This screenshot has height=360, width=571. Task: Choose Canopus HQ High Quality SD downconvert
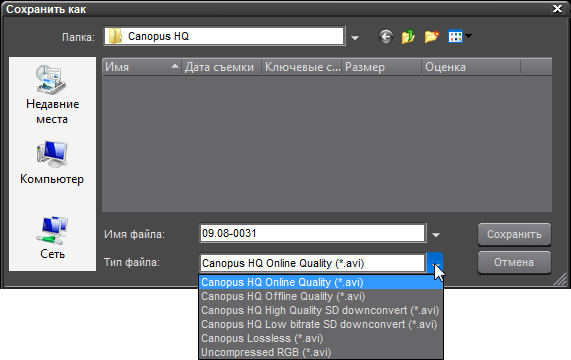[x=321, y=310]
